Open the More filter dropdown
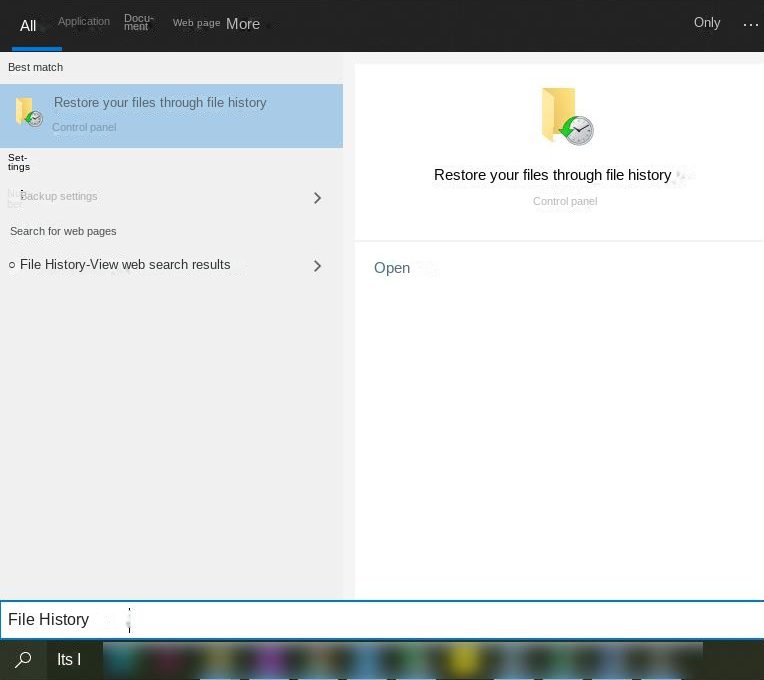 point(243,24)
